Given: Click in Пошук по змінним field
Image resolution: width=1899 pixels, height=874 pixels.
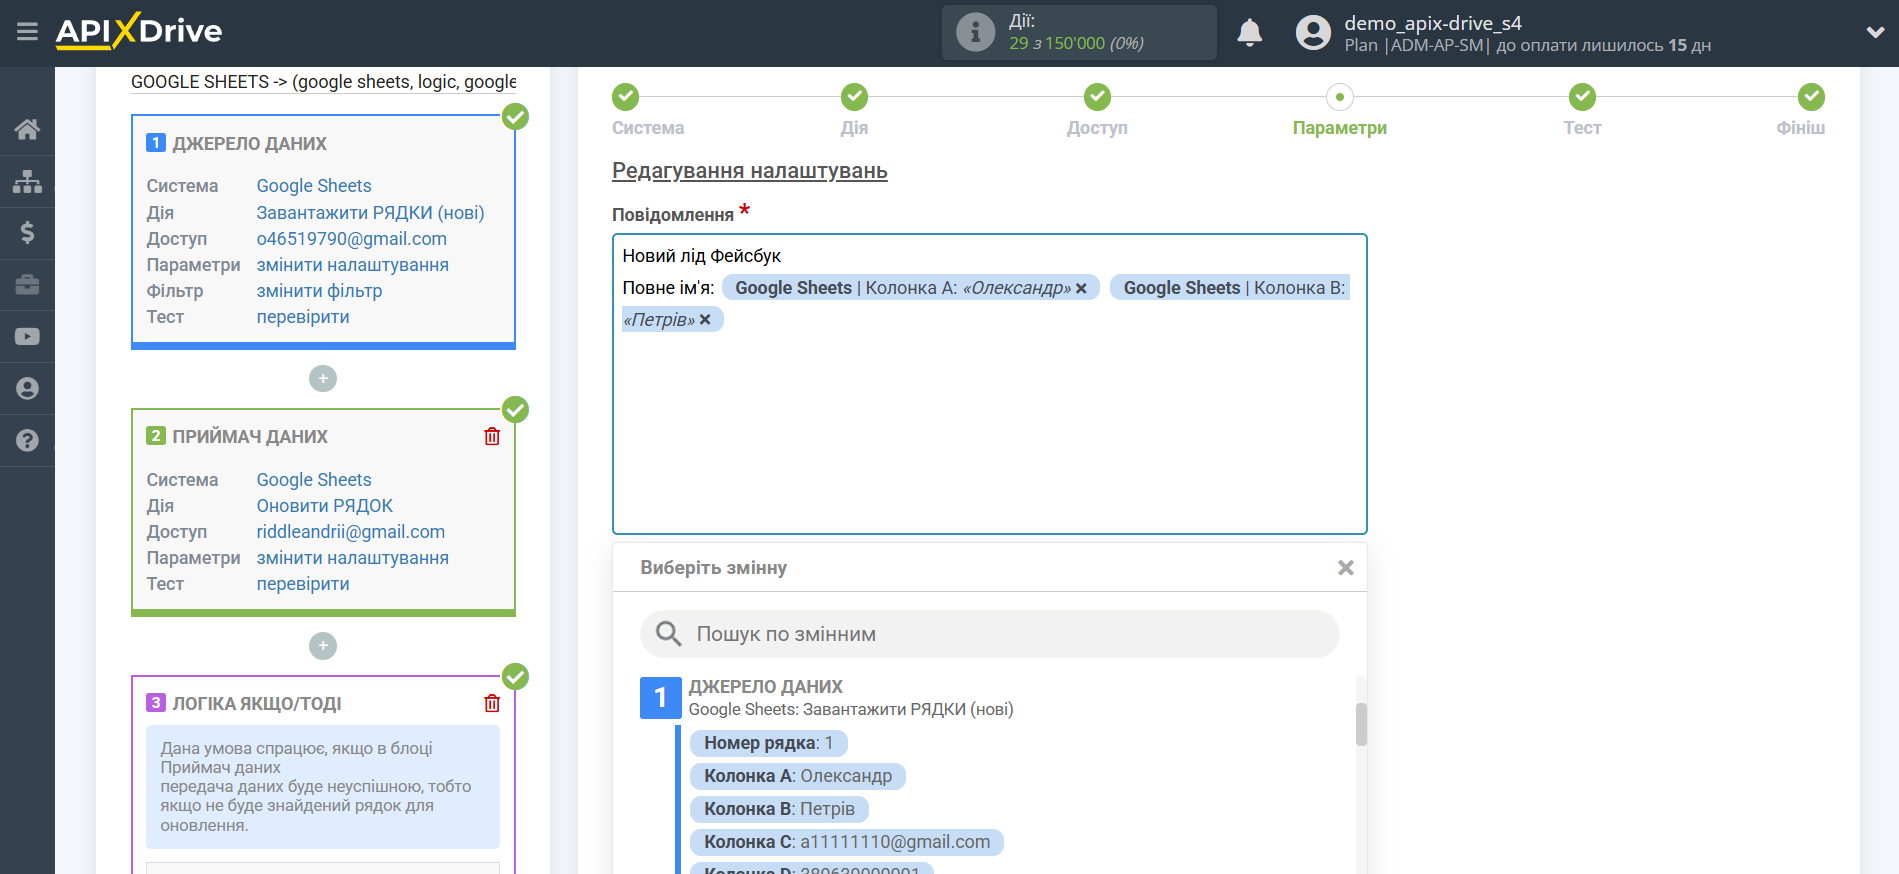Looking at the screenshot, I should coord(989,634).
